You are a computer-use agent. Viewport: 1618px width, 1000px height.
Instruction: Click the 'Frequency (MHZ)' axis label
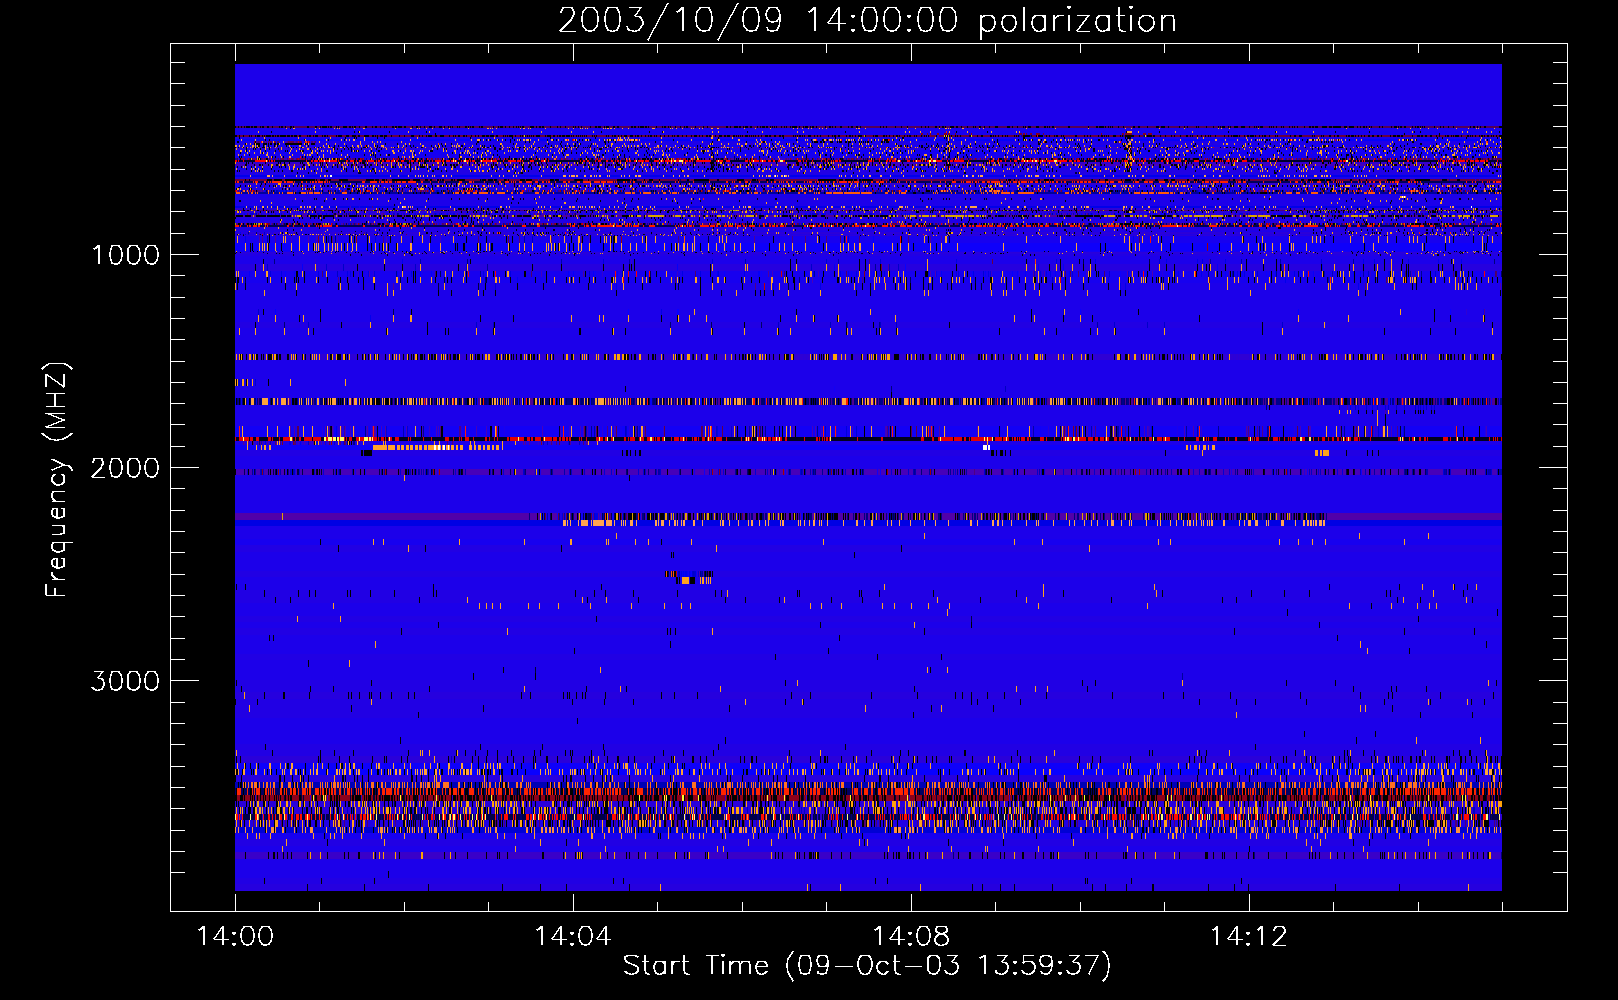click(x=57, y=480)
